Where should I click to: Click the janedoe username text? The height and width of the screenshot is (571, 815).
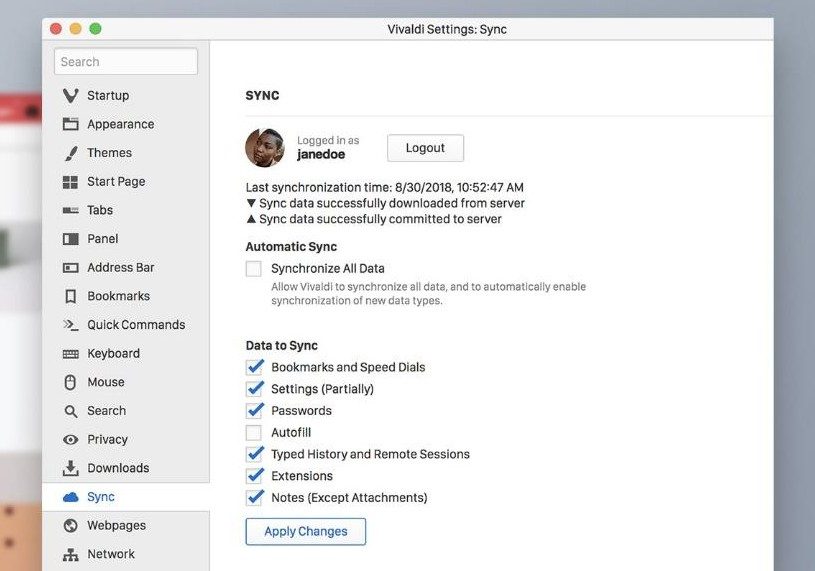[x=321, y=154]
